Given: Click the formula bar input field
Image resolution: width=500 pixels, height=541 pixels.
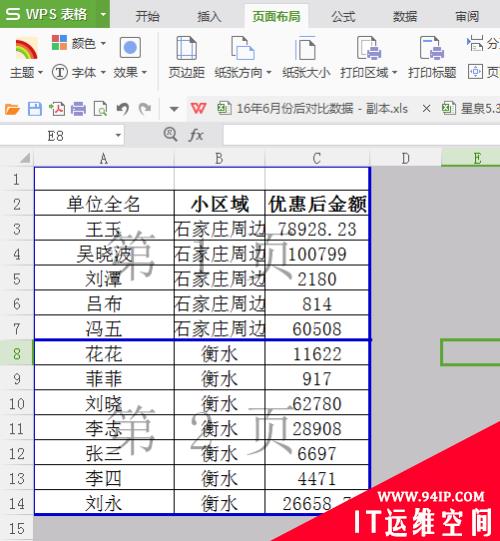Looking at the screenshot, I should [362, 135].
